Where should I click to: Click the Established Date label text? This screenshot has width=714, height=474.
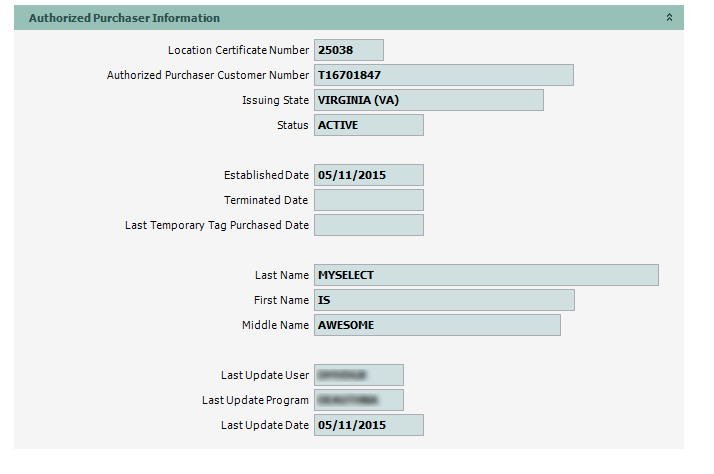(x=266, y=175)
